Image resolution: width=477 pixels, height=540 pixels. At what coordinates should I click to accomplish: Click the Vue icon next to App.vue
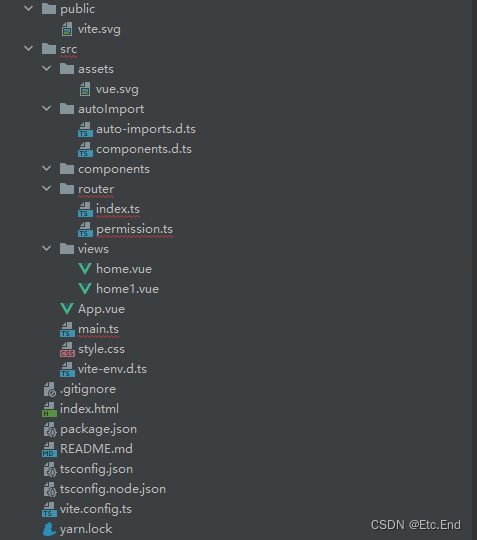pos(67,309)
